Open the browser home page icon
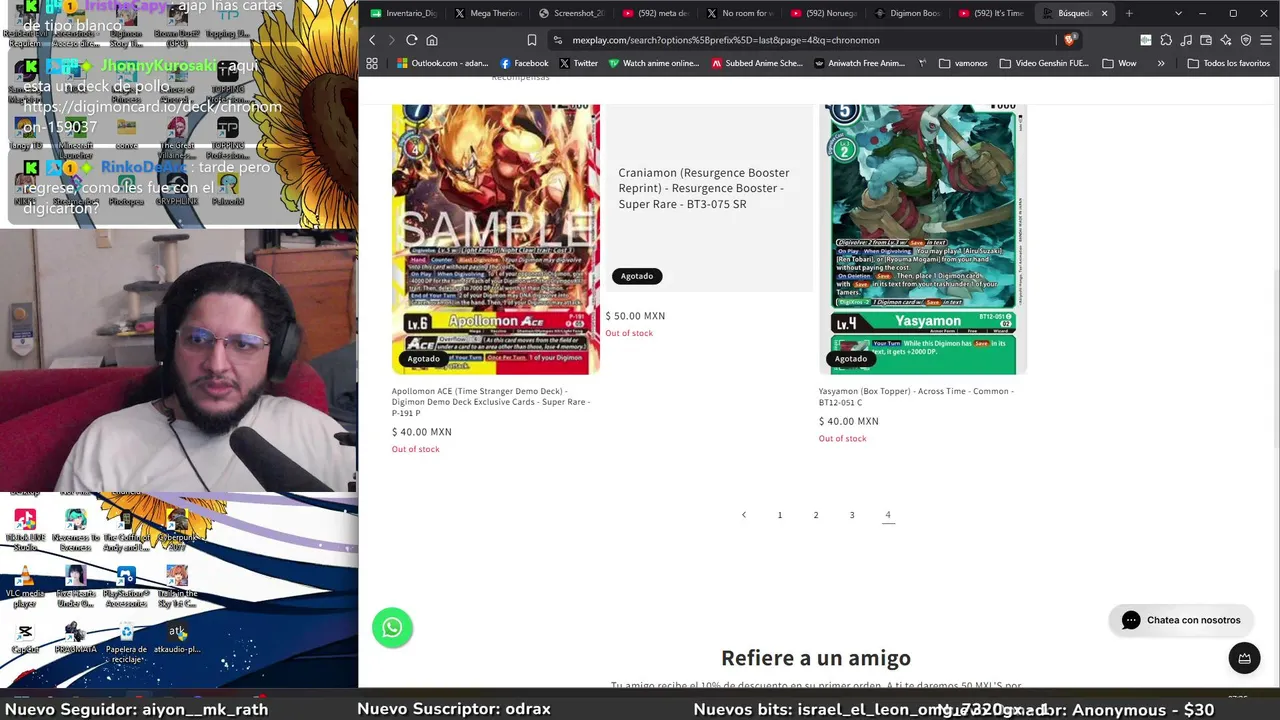This screenshot has height=720, width=1280. [432, 40]
